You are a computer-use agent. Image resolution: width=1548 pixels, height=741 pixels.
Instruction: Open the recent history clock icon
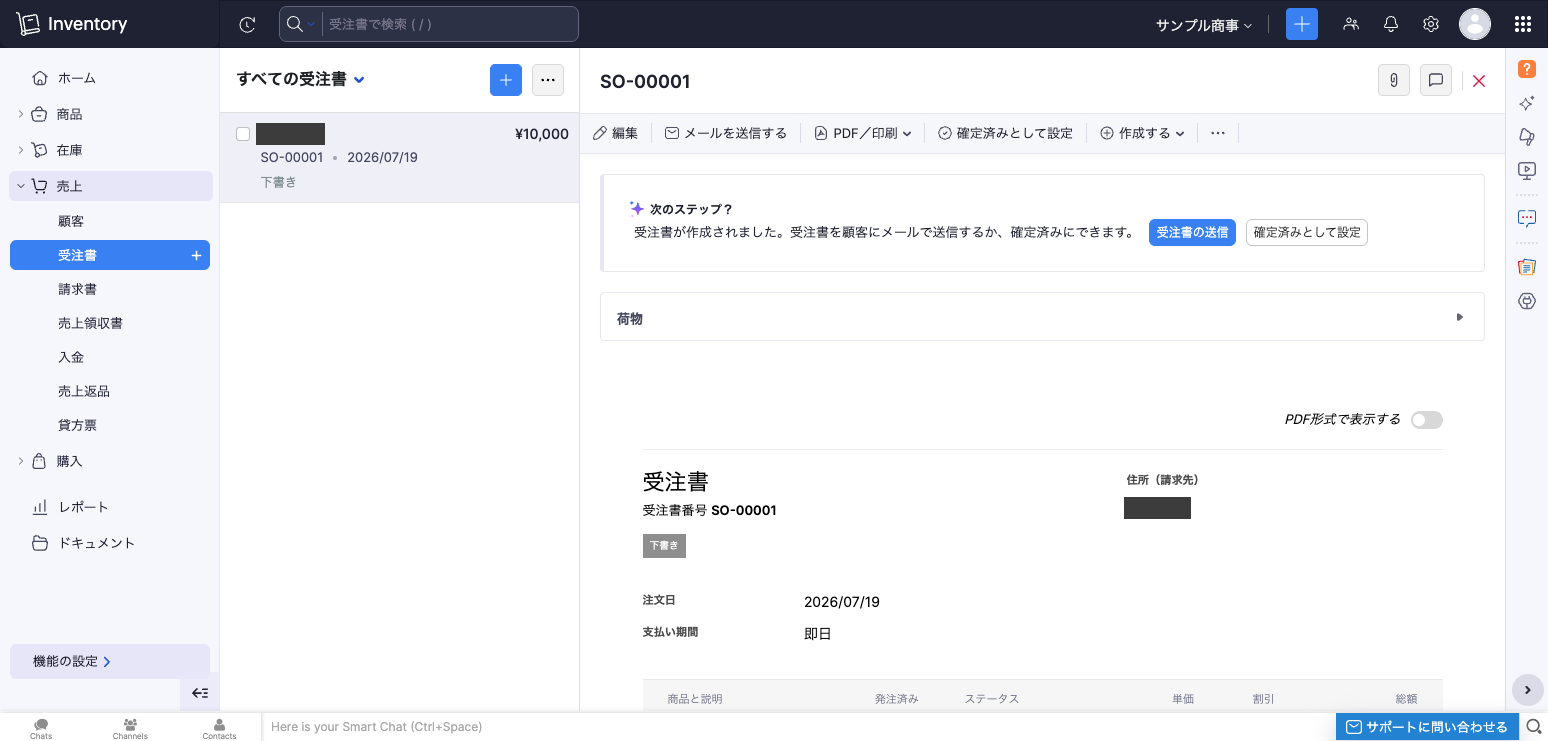247,24
